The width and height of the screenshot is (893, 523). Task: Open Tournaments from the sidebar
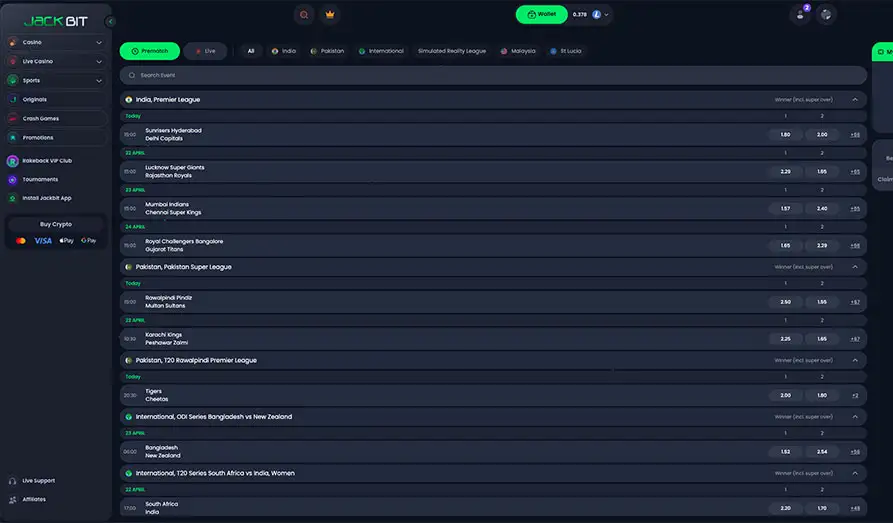pos(33,179)
